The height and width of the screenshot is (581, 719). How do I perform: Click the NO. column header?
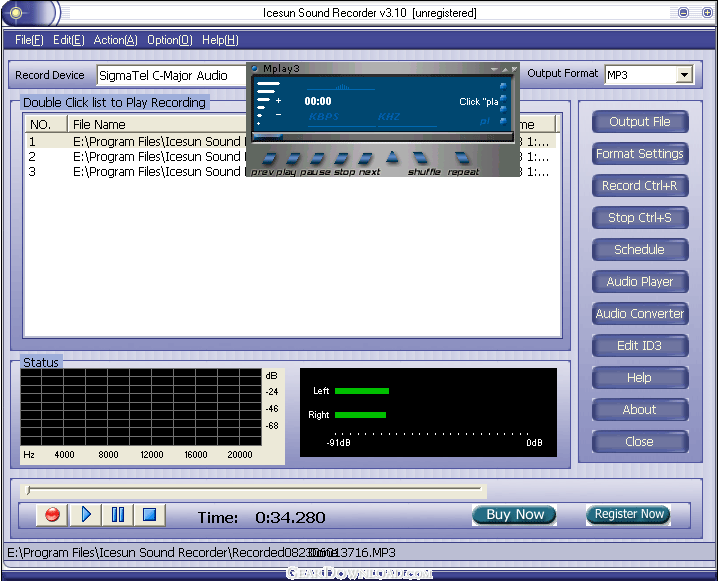click(x=46, y=124)
